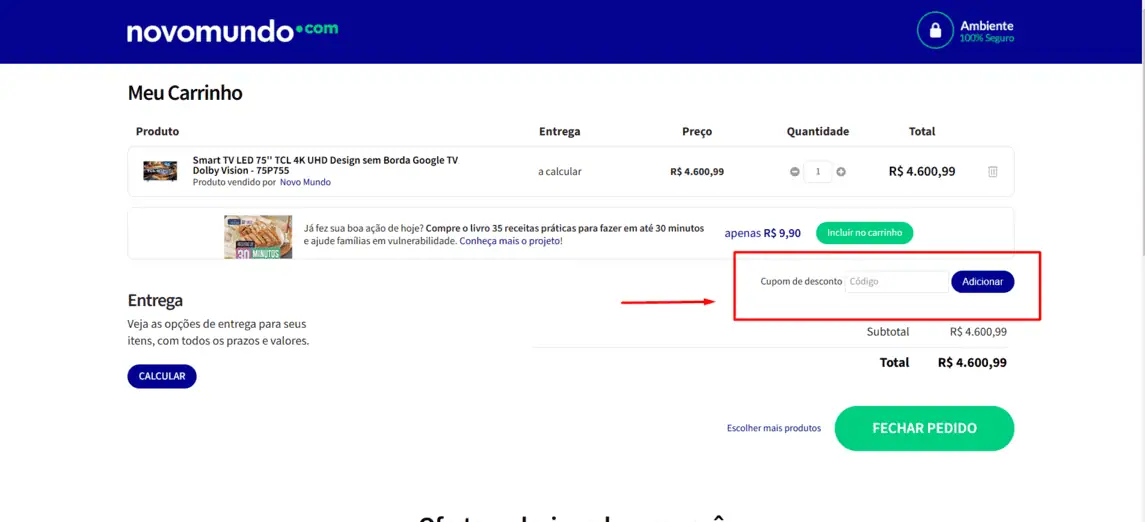Screen dimensions: 1145x522
Task: Click FECHAR PEDIDO button
Action: point(924,429)
